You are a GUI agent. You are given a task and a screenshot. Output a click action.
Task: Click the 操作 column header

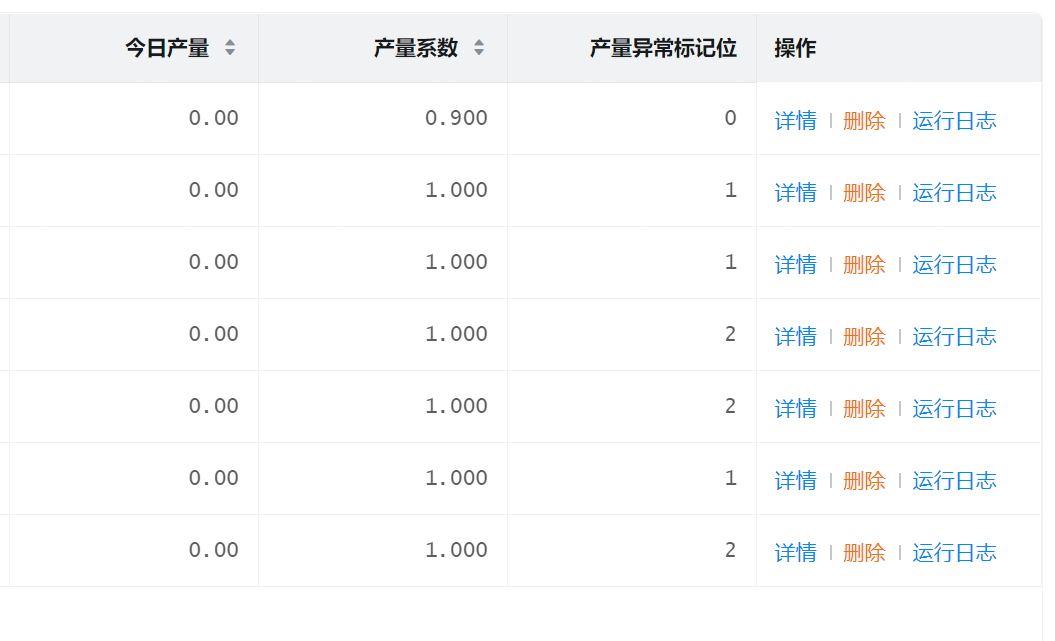pos(795,48)
